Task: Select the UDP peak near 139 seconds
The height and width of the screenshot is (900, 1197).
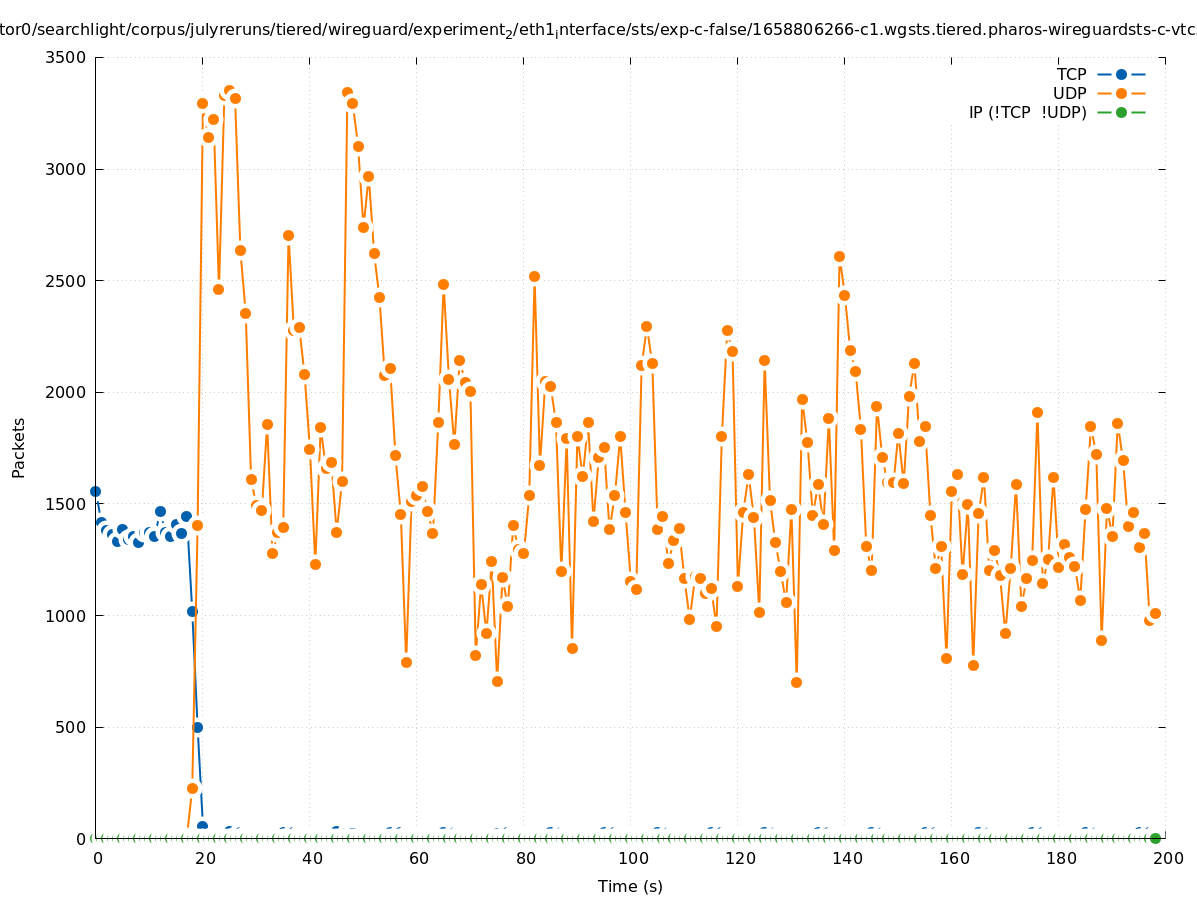Action: (839, 257)
